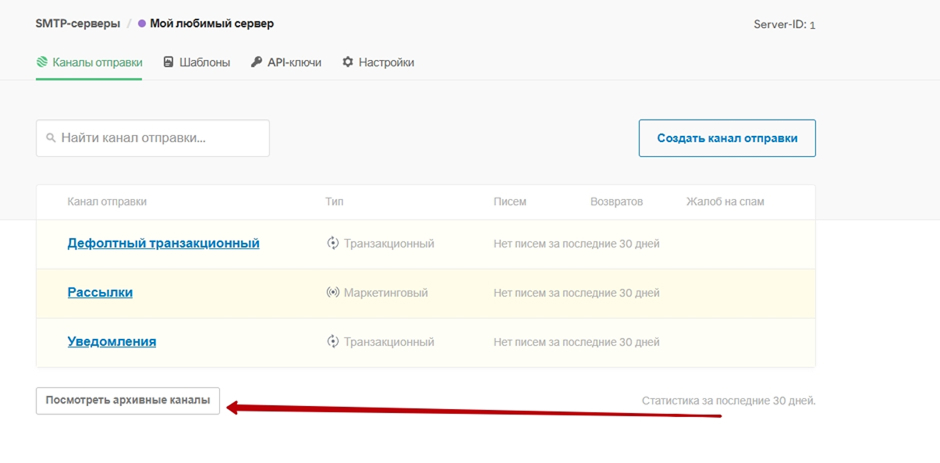This screenshot has height=463, width=940.
Task: Open the Рассылки channel link
Action: (x=100, y=293)
